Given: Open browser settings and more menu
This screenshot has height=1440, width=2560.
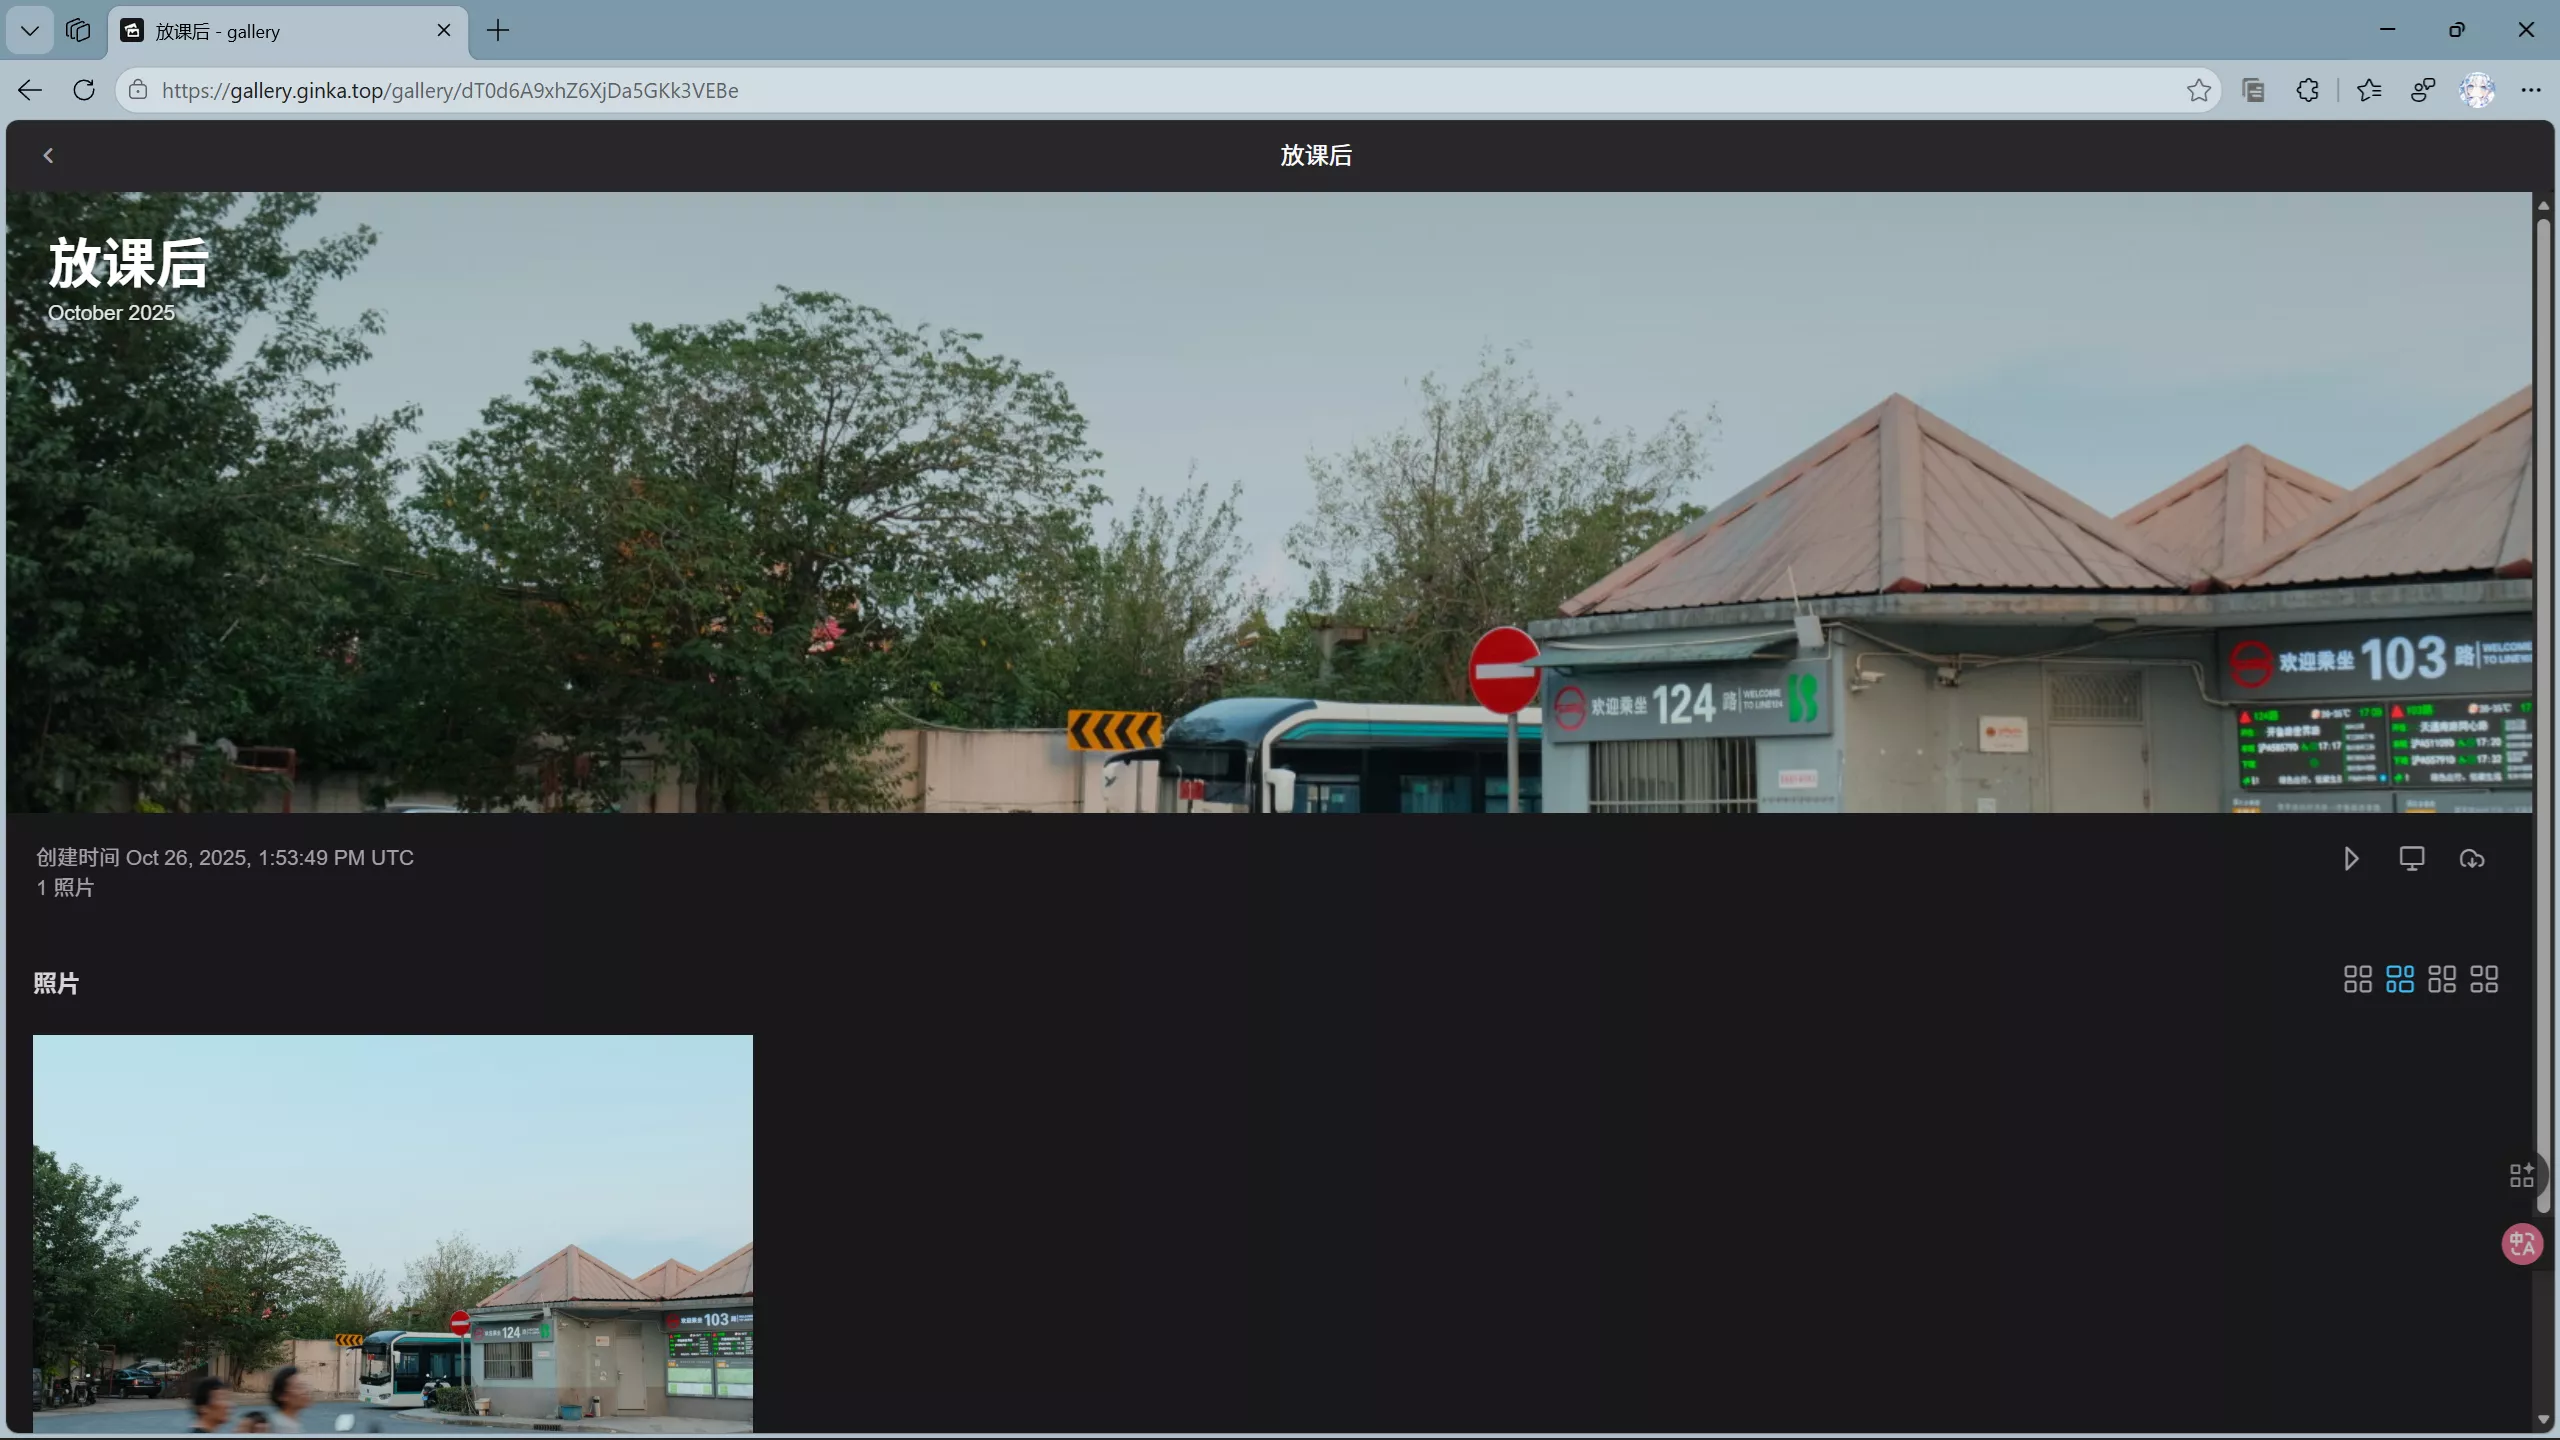Looking at the screenshot, I should pyautogui.click(x=2531, y=90).
